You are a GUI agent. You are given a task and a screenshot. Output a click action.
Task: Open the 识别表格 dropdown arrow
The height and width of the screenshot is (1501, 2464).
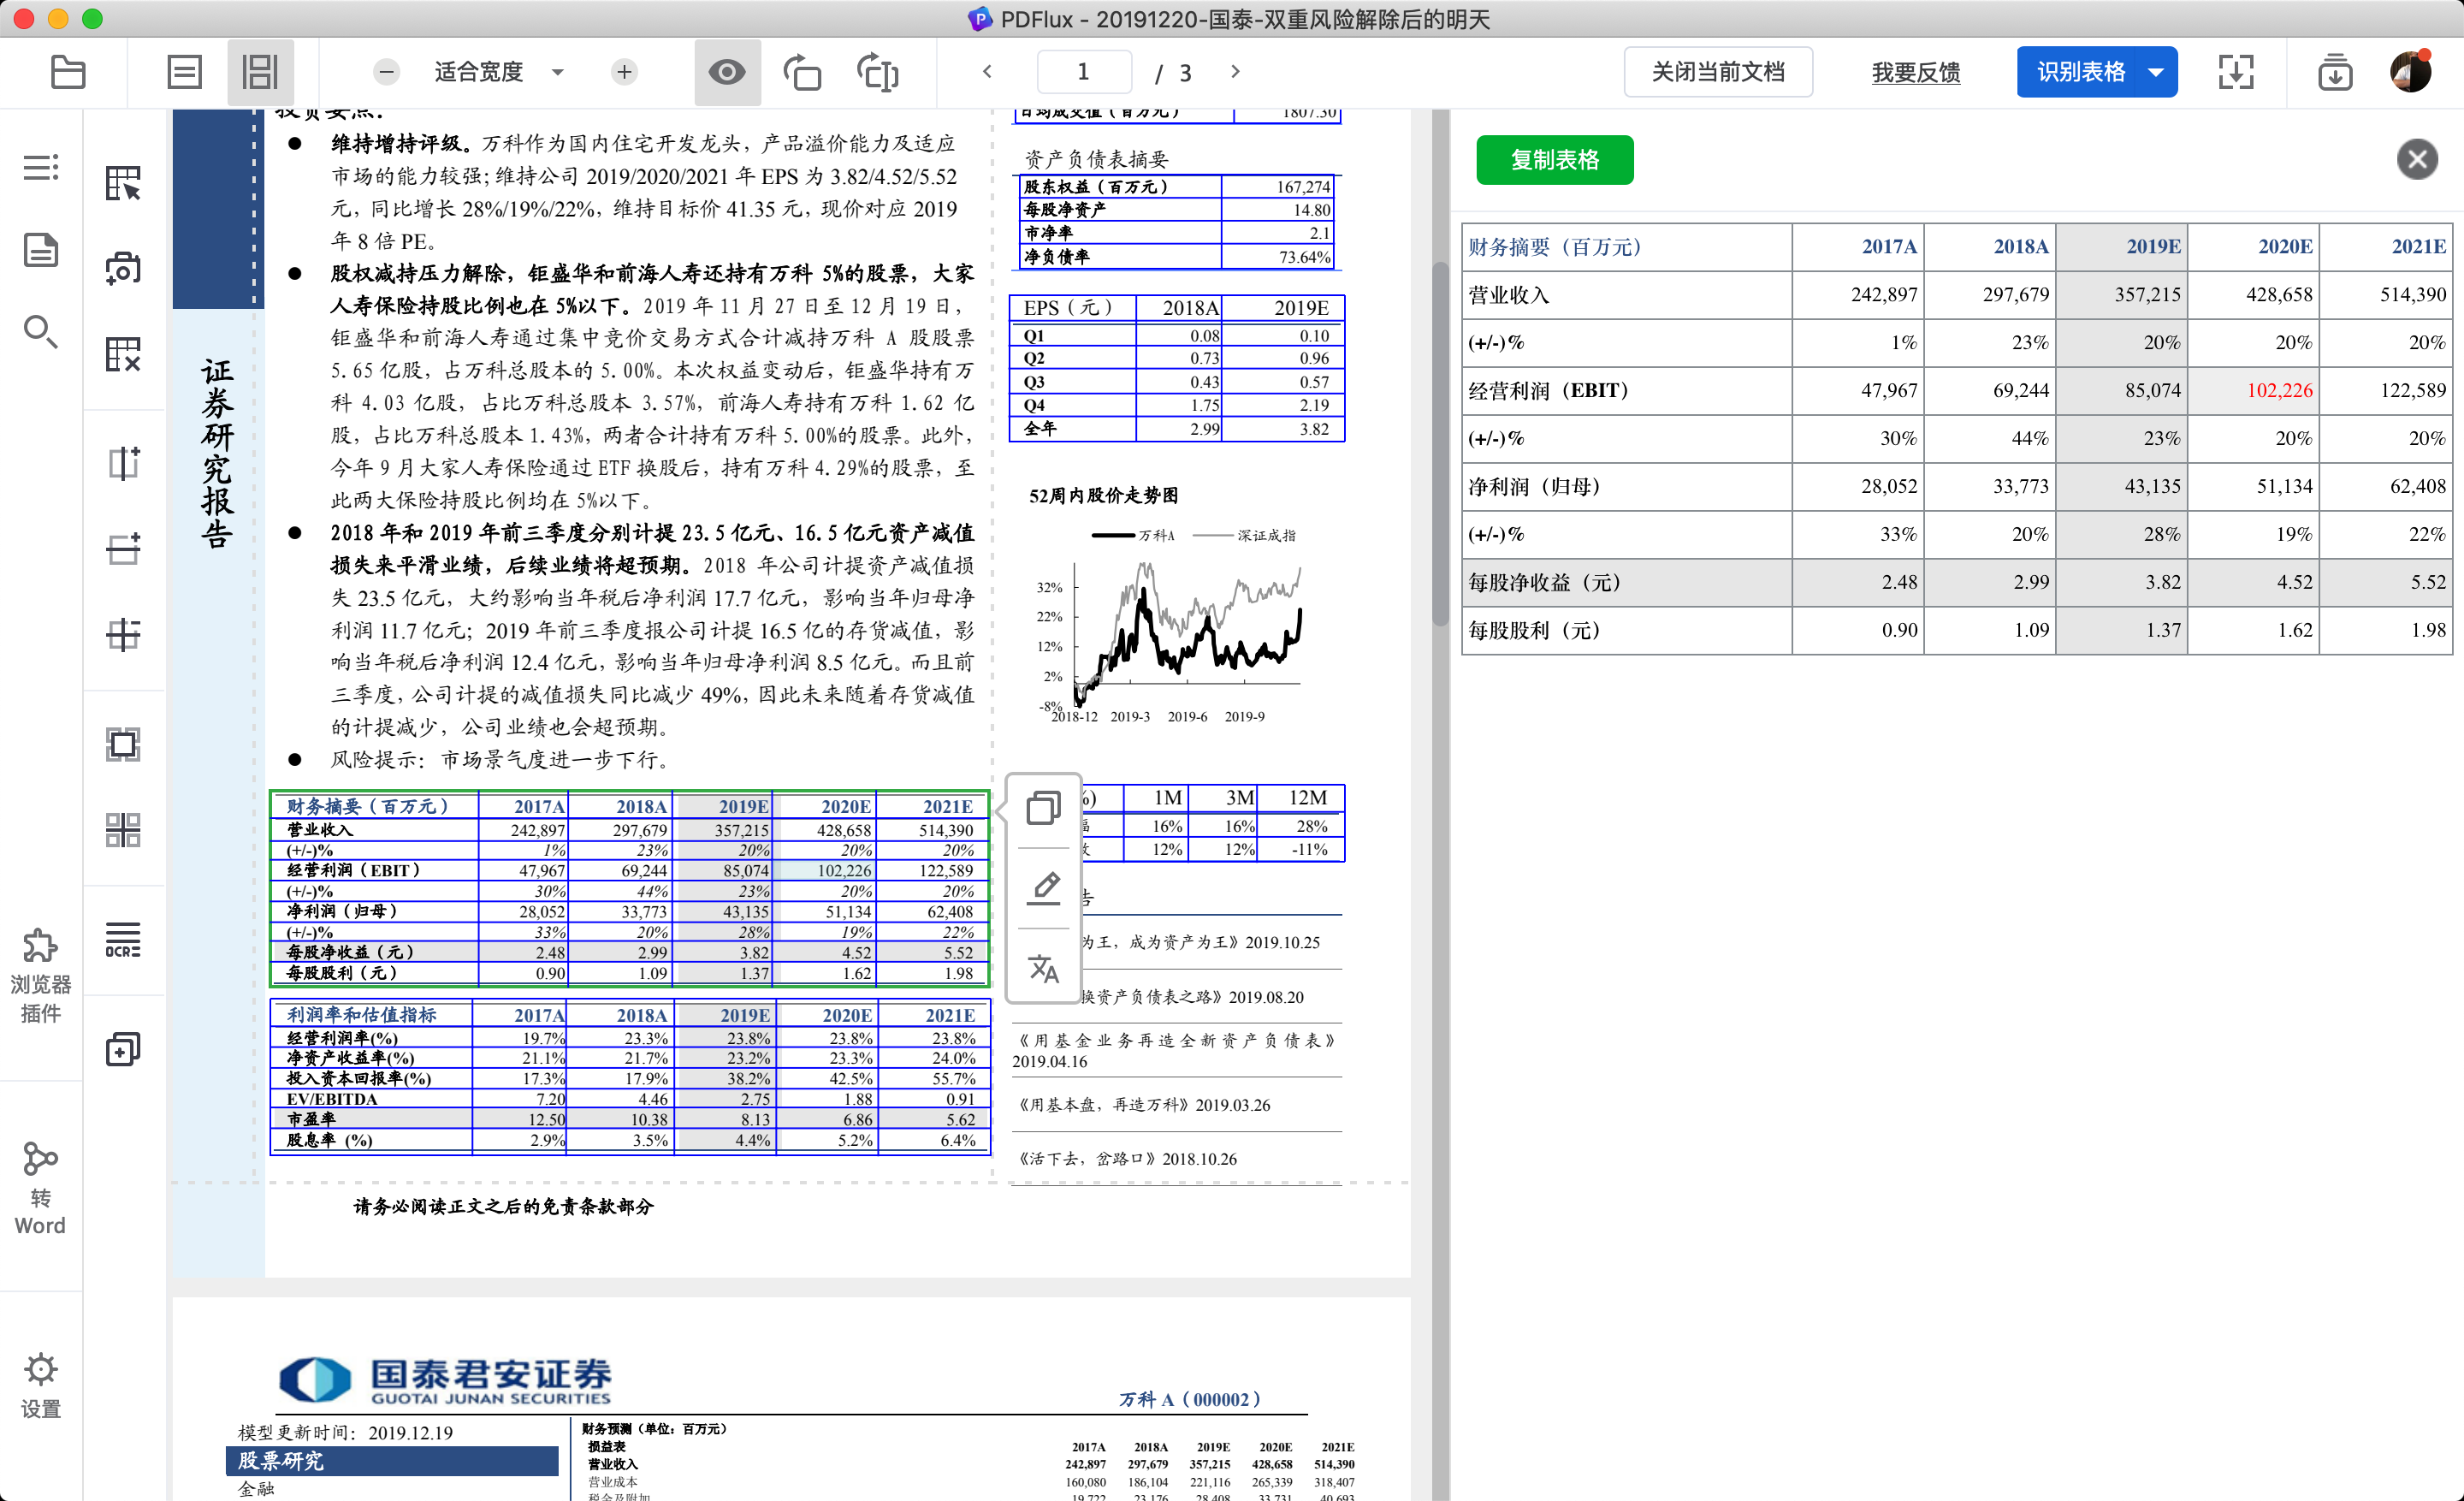click(x=2156, y=72)
